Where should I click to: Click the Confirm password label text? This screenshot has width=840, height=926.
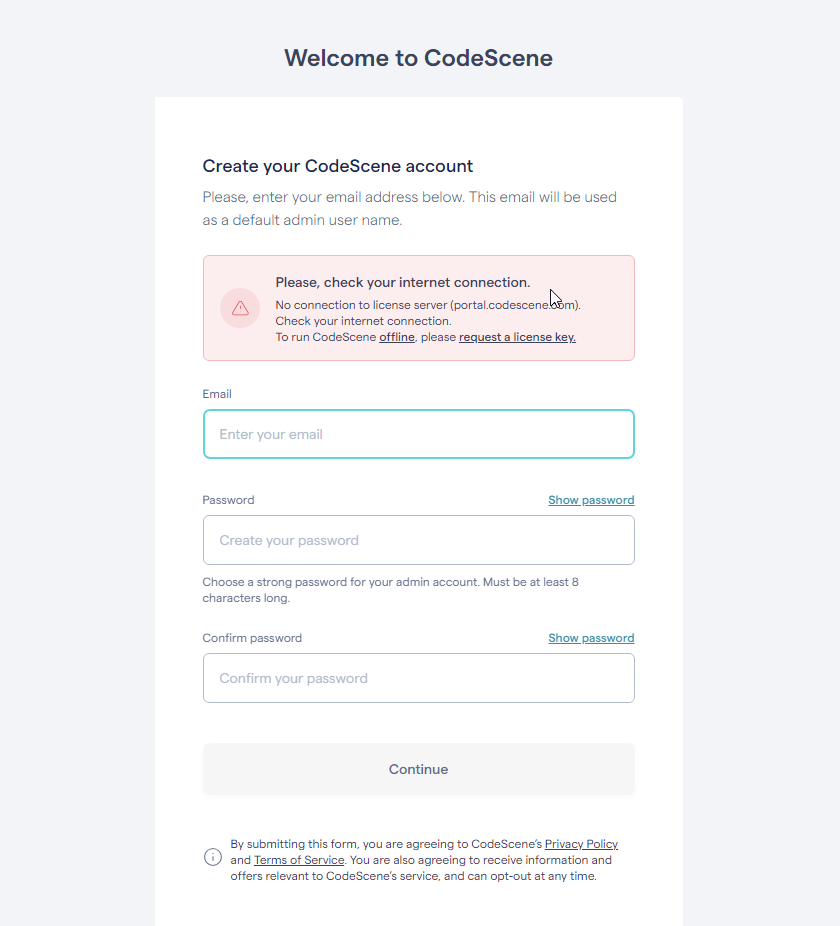point(252,638)
